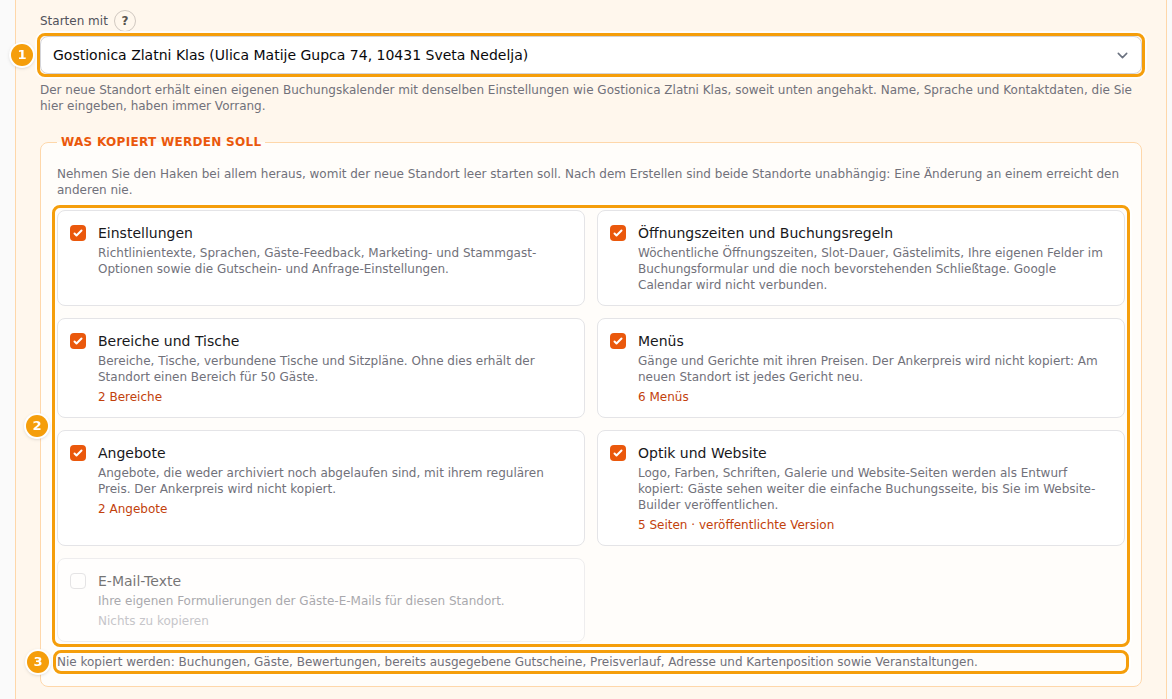Uncheck the Einstellungen checkbox
The image size is (1172, 699).
coord(78,233)
